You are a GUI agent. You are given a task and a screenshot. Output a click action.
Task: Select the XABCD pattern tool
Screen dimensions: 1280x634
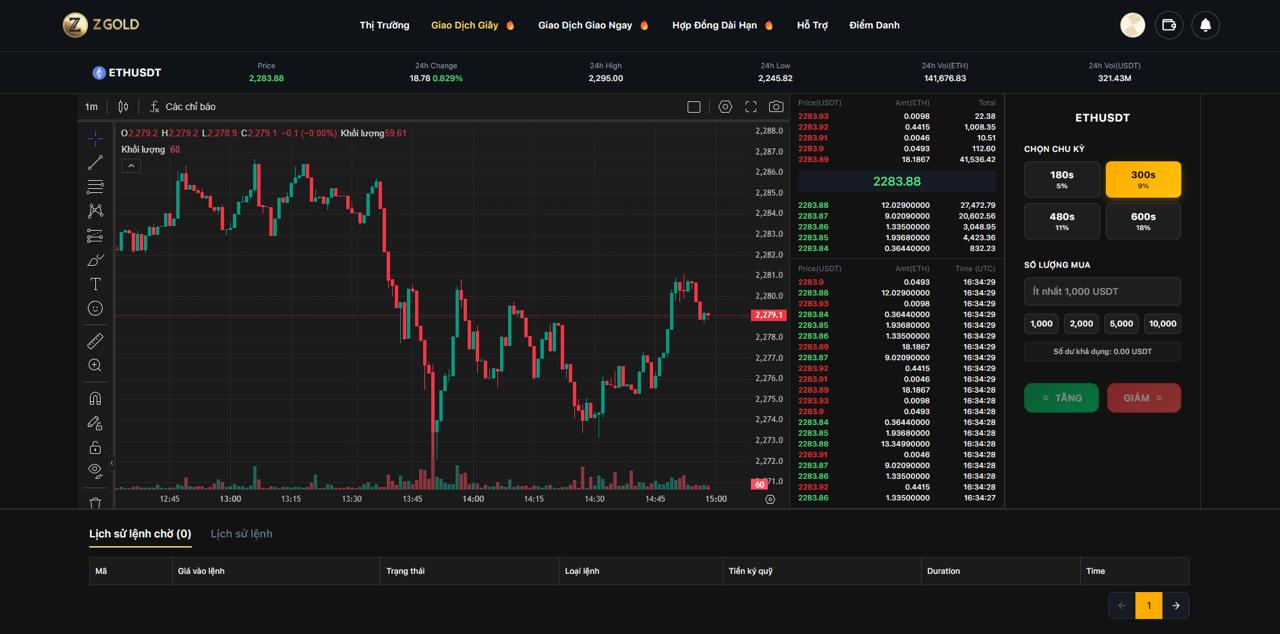point(95,211)
